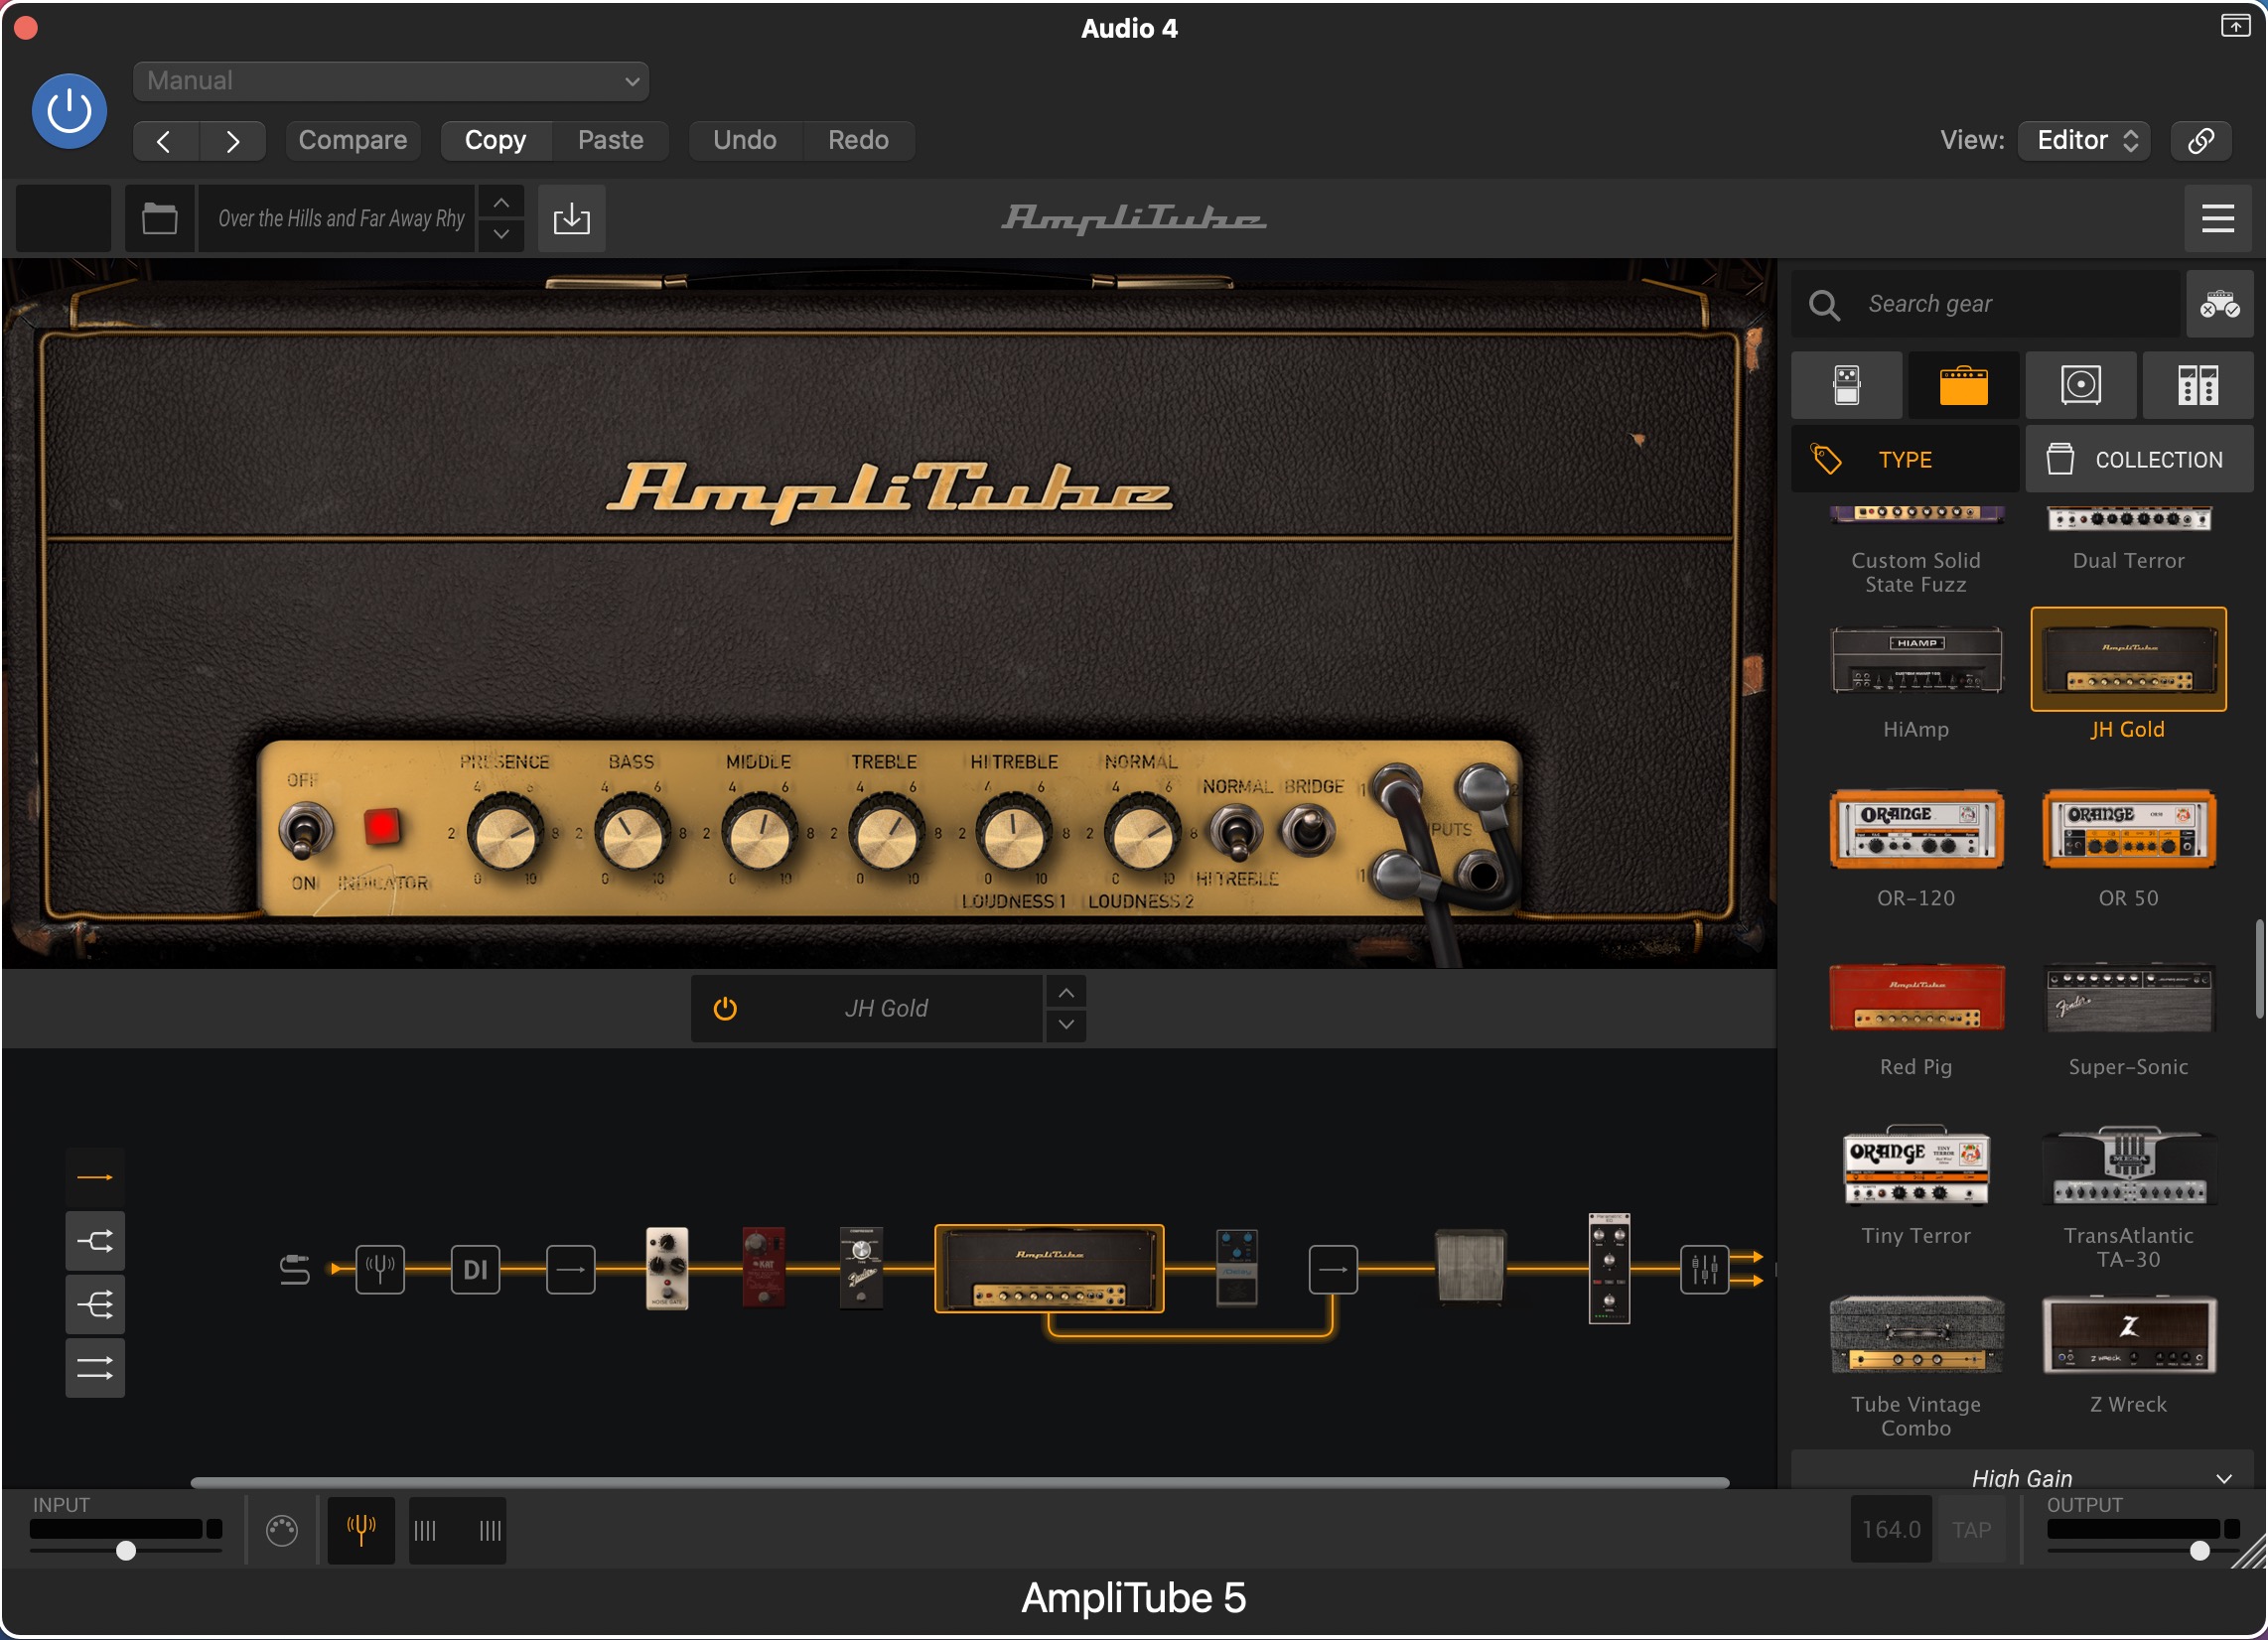
Task: Select the white noise gate pedal
Action: 667,1268
